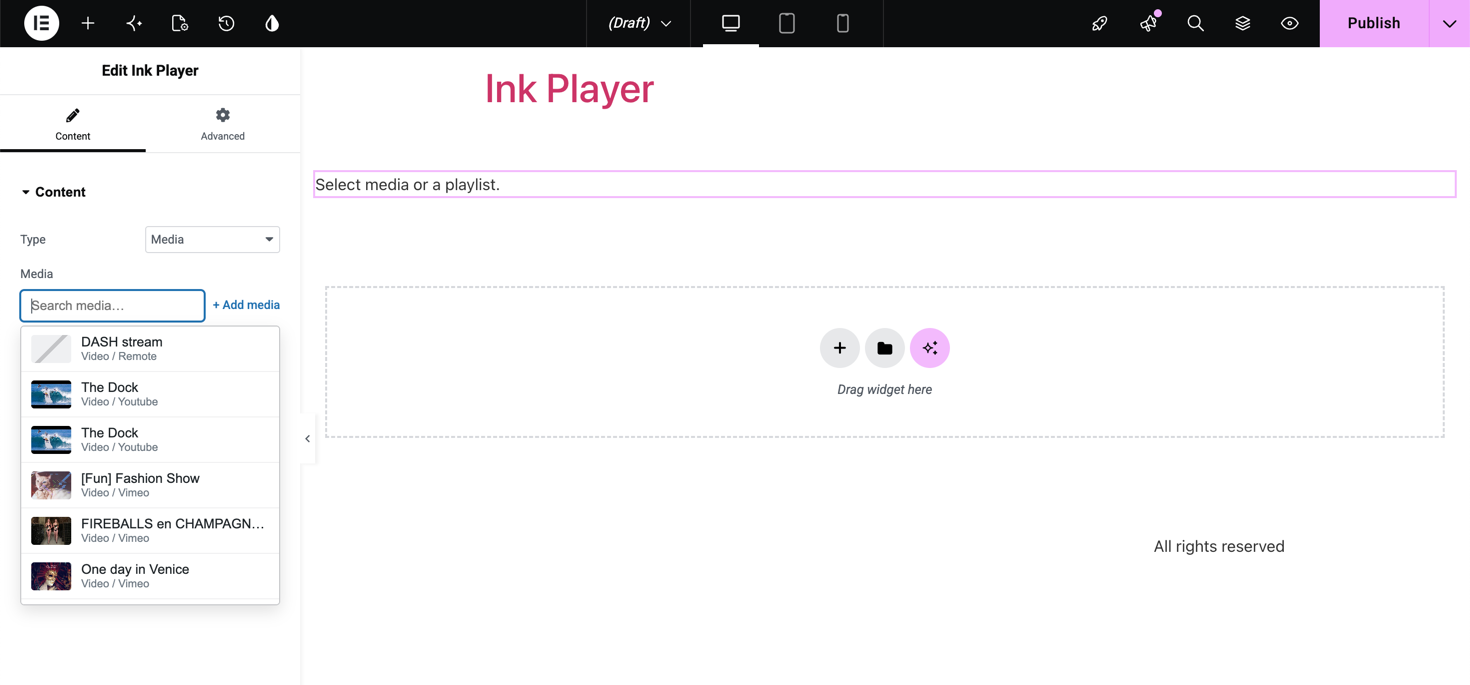This screenshot has width=1470, height=685.
Task: Click the All rights reserved footer text
Action: click(x=1219, y=546)
